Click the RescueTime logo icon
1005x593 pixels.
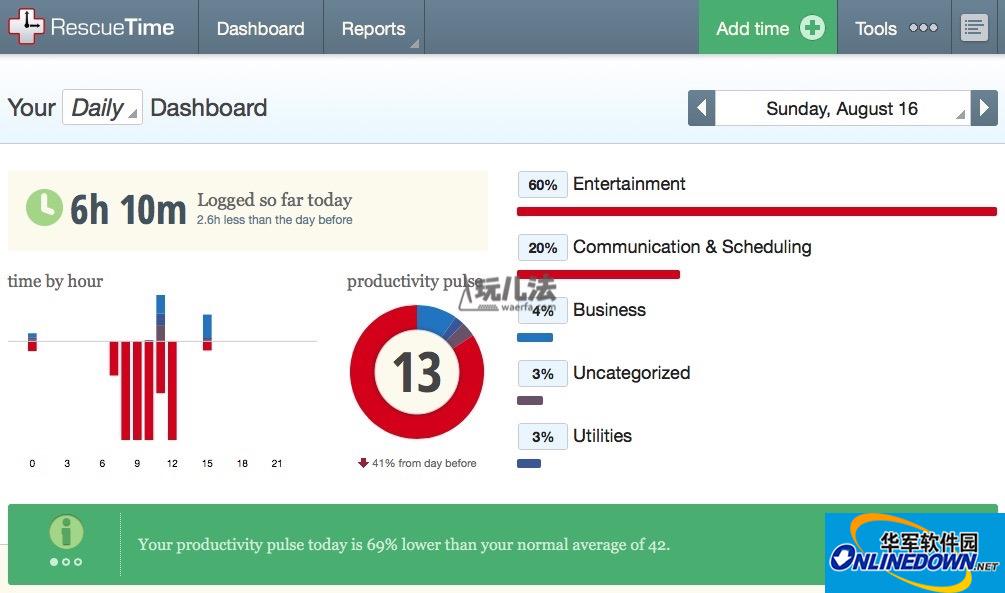pyautogui.click(x=25, y=26)
